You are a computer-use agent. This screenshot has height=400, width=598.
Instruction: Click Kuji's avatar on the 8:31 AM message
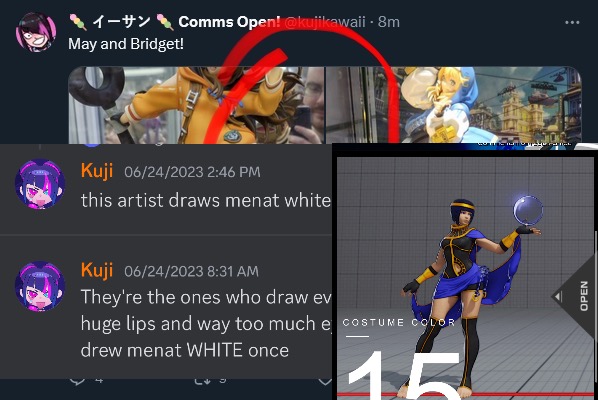pos(40,286)
